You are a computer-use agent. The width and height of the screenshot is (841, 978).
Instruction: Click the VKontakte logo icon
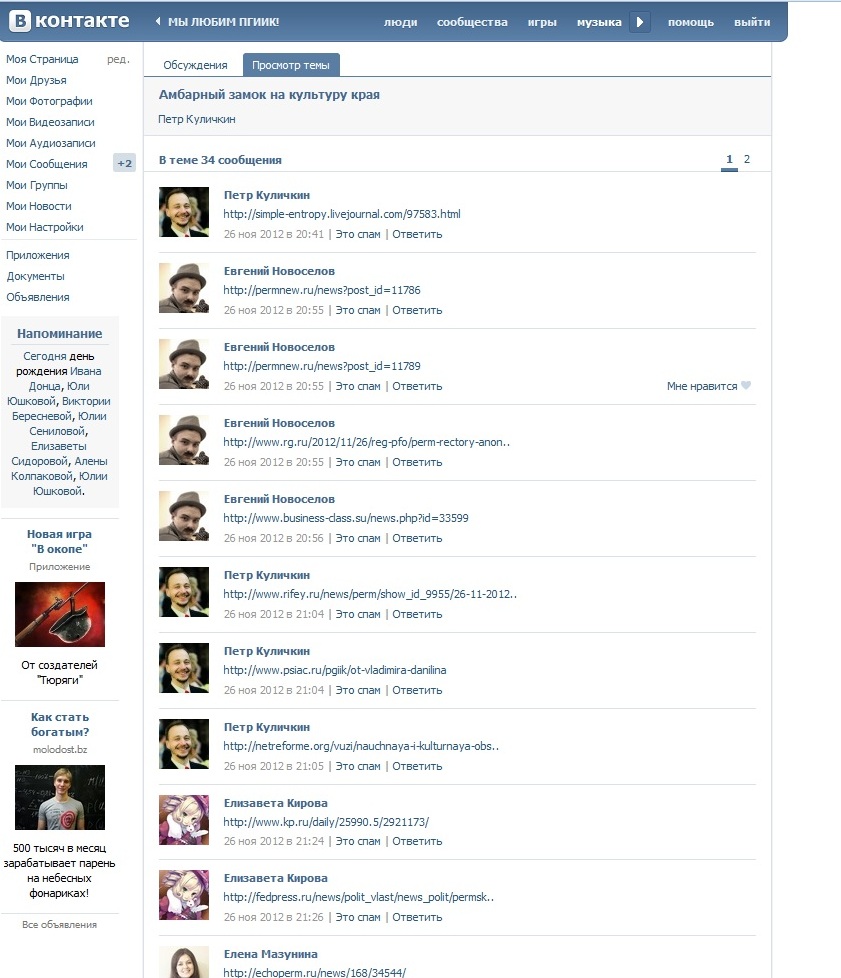point(20,21)
